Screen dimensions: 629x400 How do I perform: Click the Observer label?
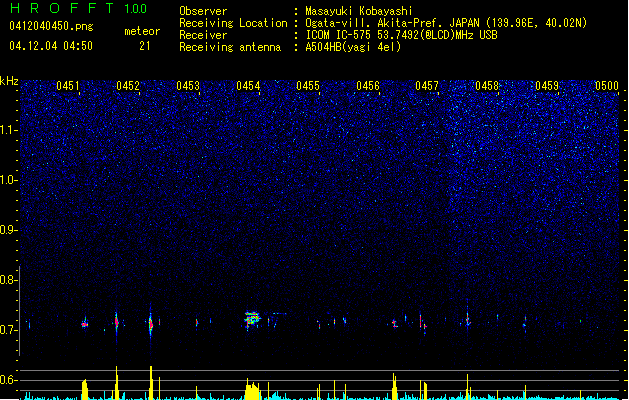(x=203, y=11)
